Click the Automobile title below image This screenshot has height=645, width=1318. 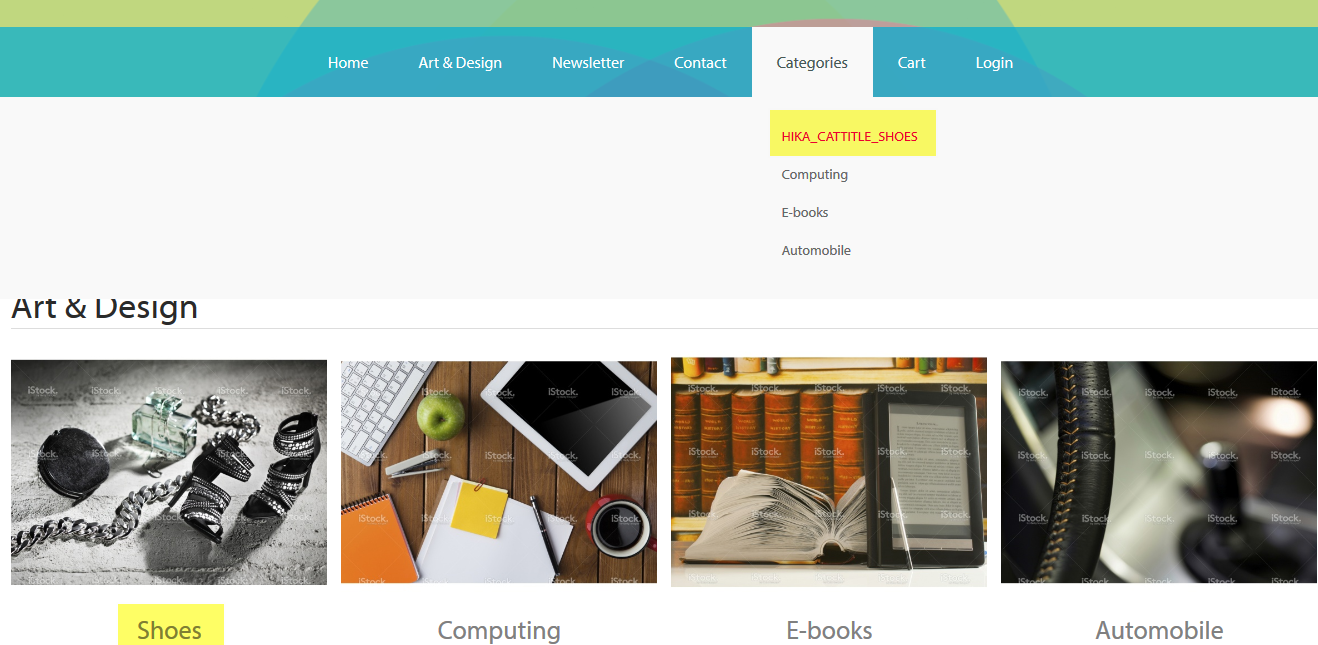1159,631
